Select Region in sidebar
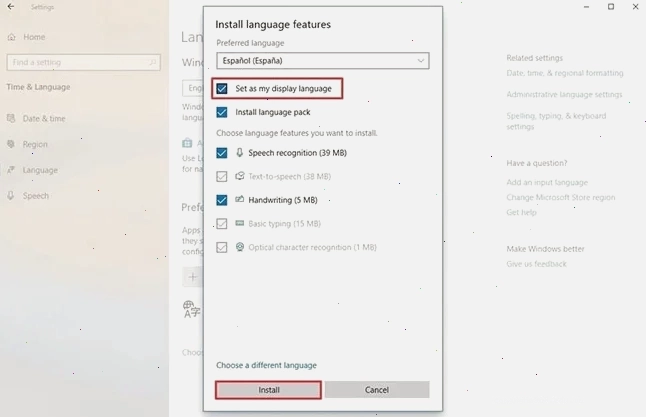 35,144
